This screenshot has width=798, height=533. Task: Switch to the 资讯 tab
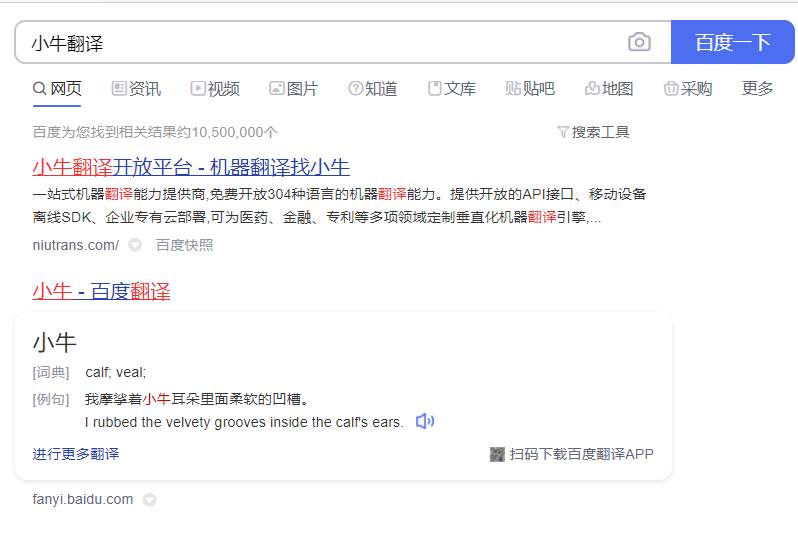[x=136, y=89]
